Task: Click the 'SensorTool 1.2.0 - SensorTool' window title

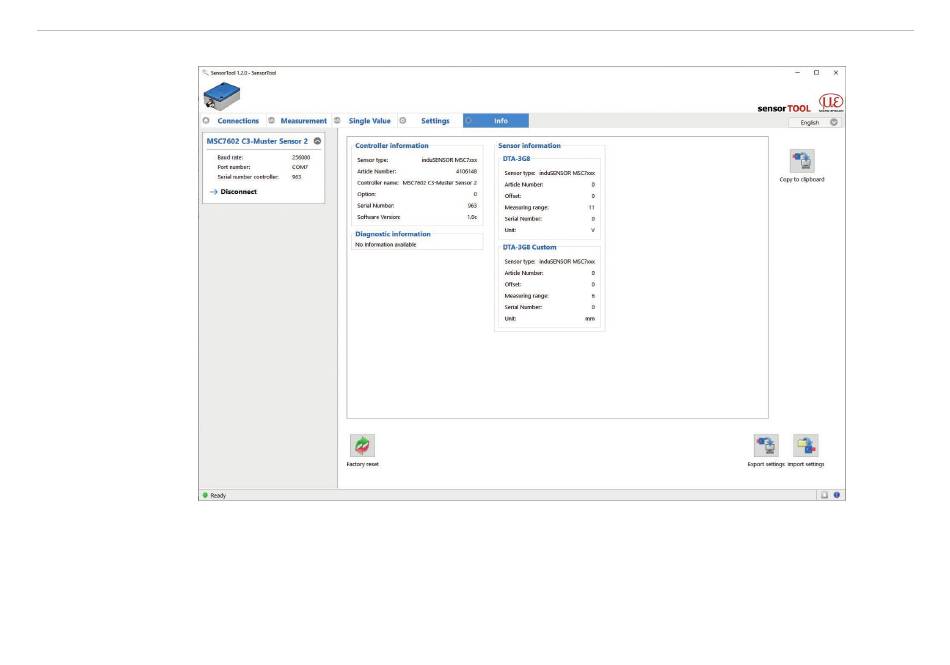Action: point(243,73)
